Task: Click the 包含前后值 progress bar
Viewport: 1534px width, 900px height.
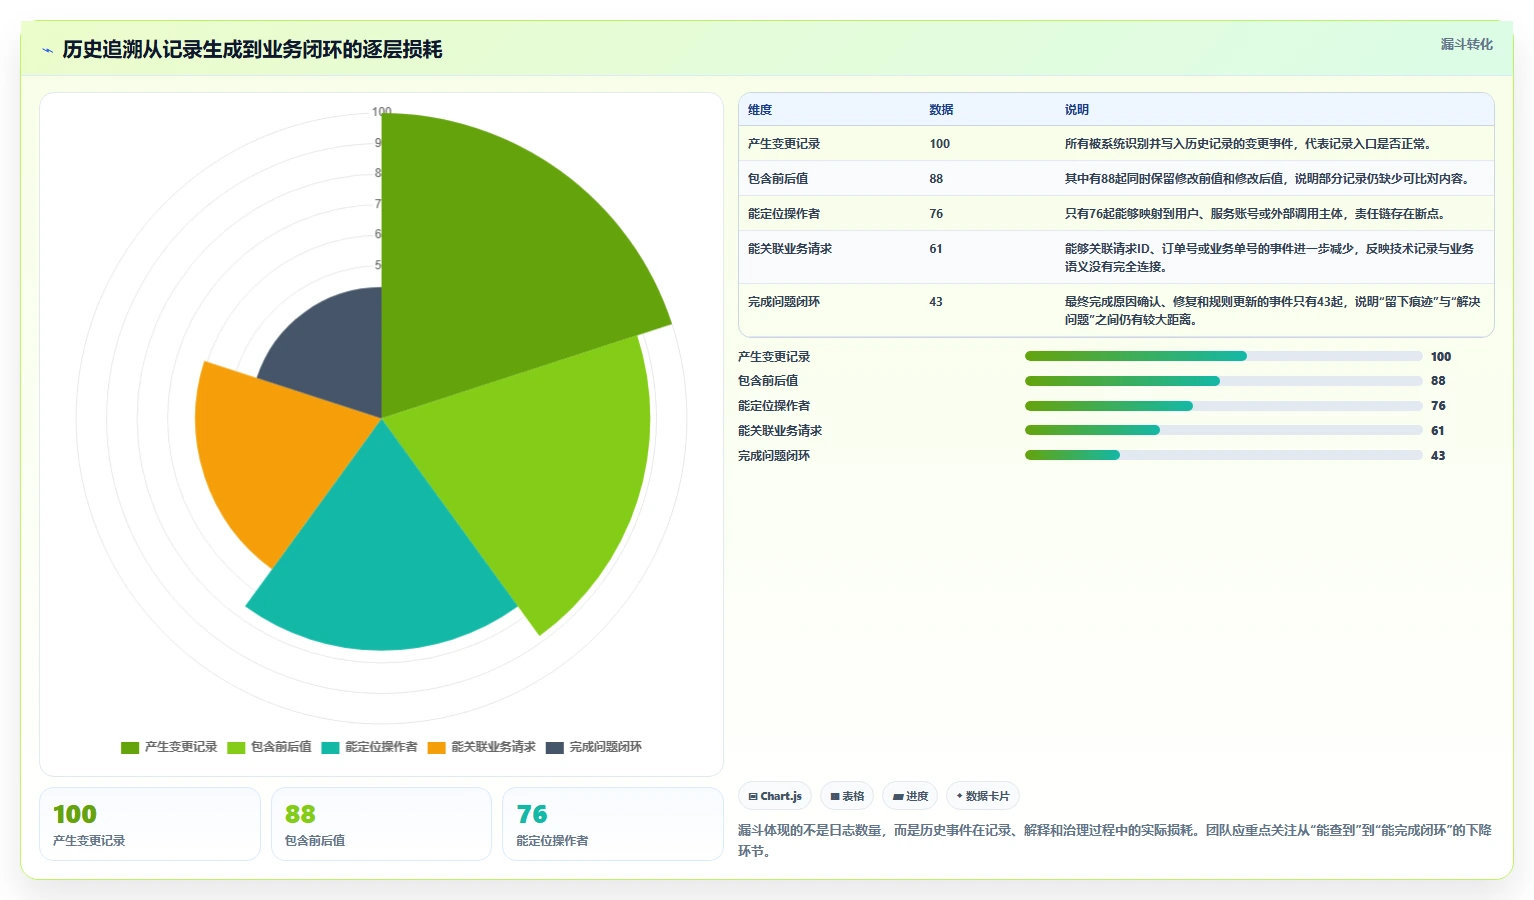Action: coord(1223,381)
